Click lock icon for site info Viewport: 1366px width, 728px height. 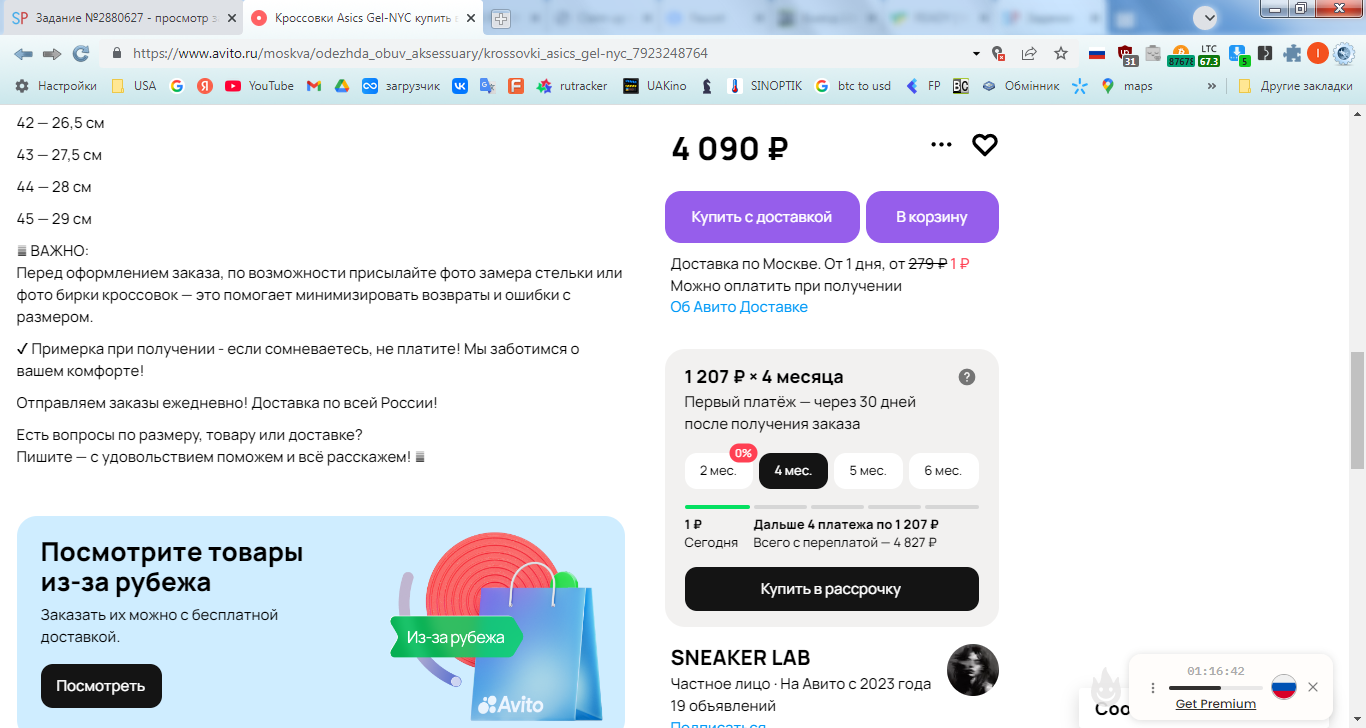(117, 53)
